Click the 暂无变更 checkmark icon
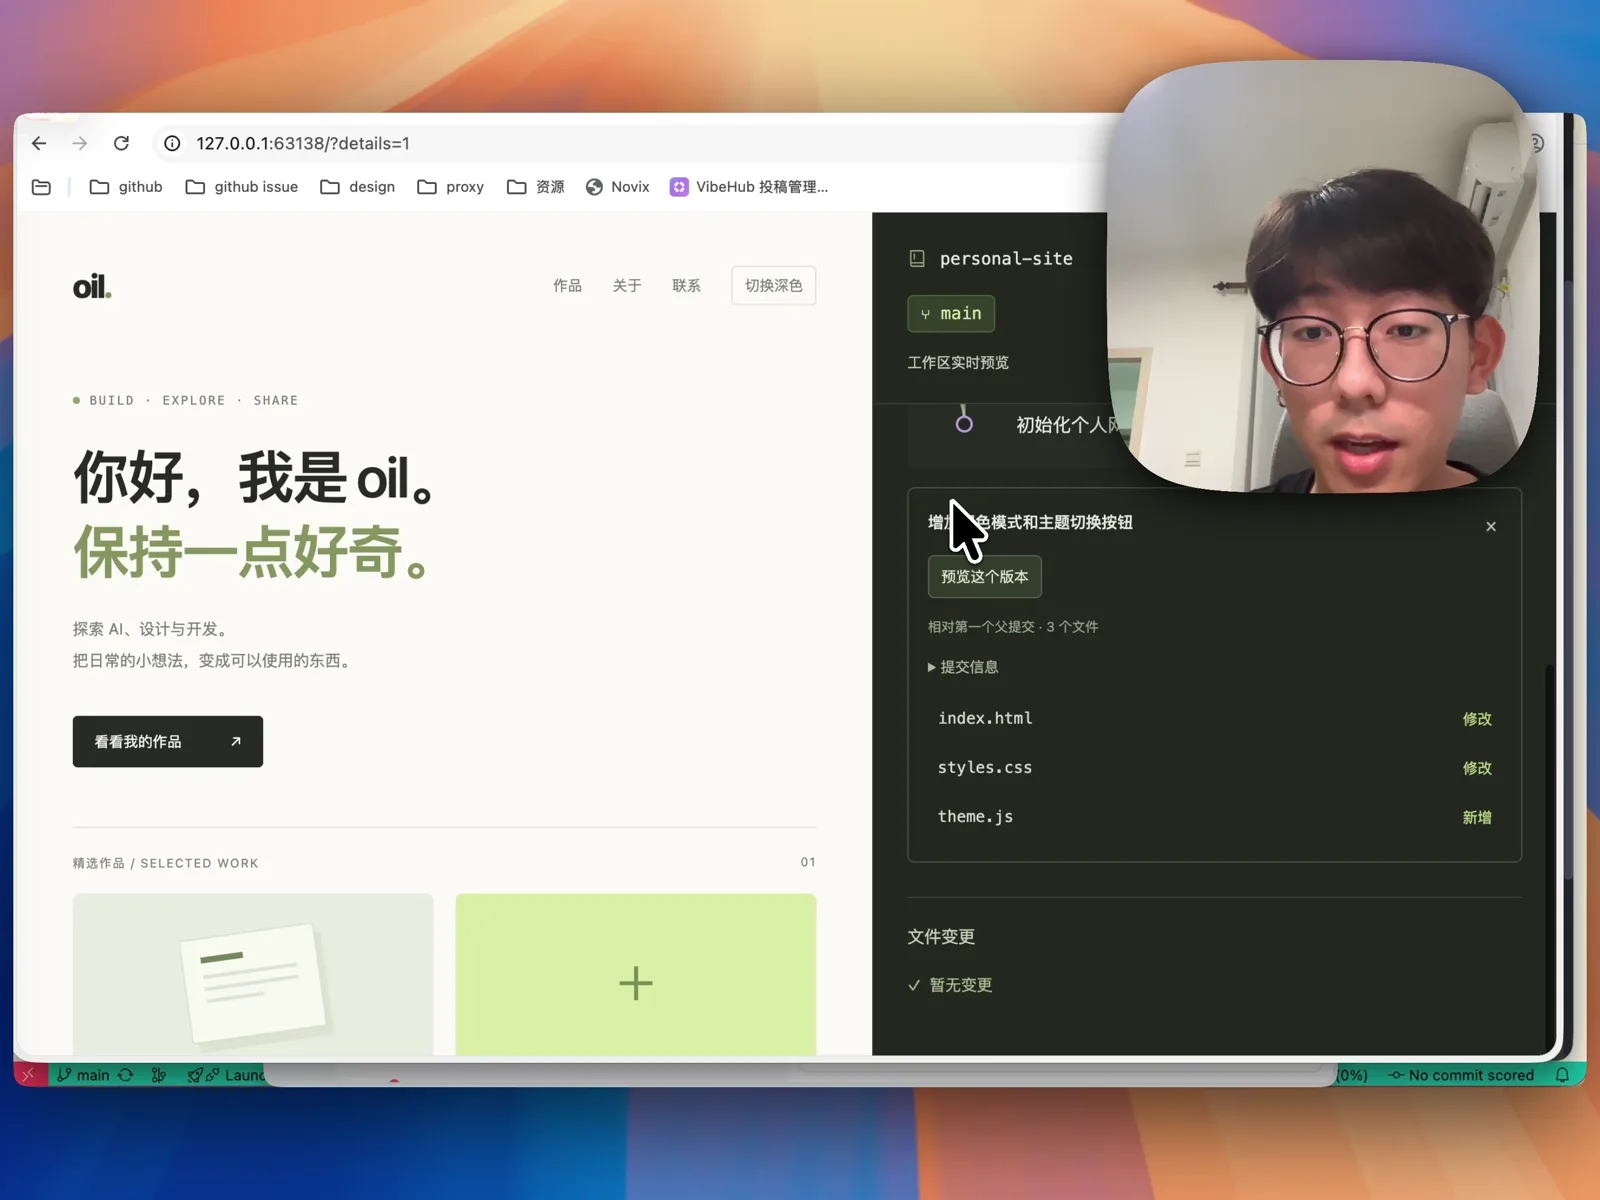The width and height of the screenshot is (1600, 1200). point(914,985)
